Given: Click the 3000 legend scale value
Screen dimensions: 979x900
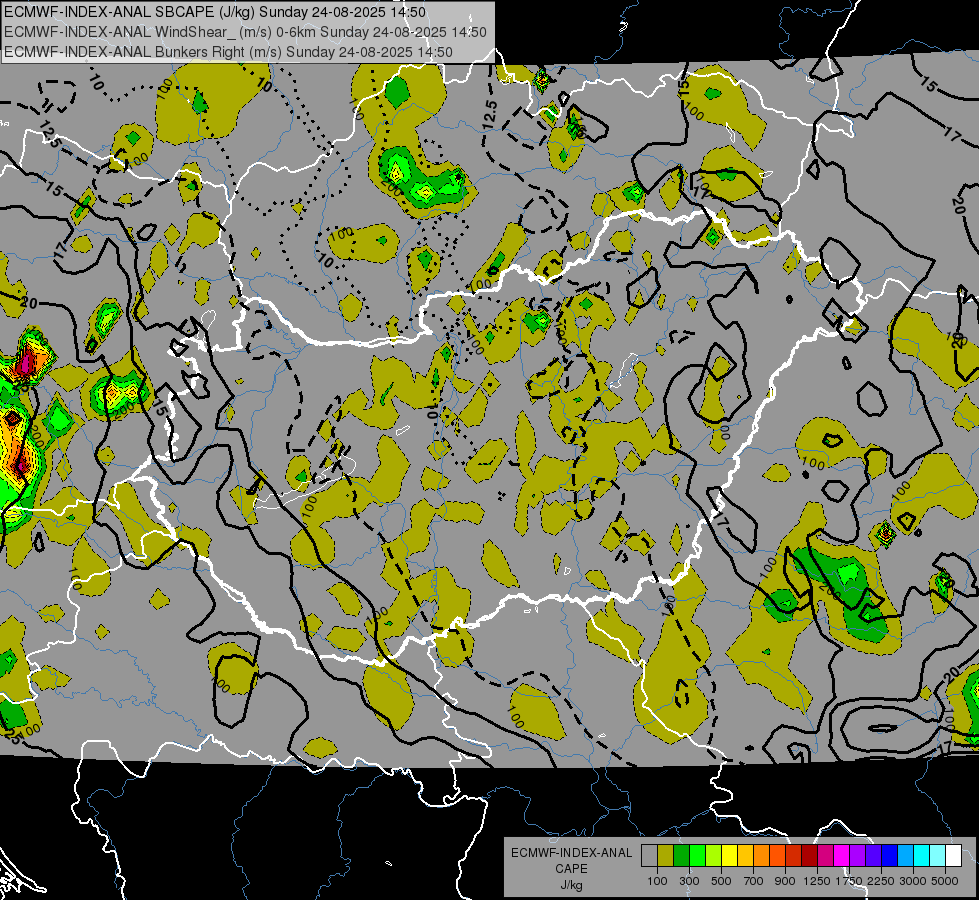Looking at the screenshot, I should click(x=913, y=881).
